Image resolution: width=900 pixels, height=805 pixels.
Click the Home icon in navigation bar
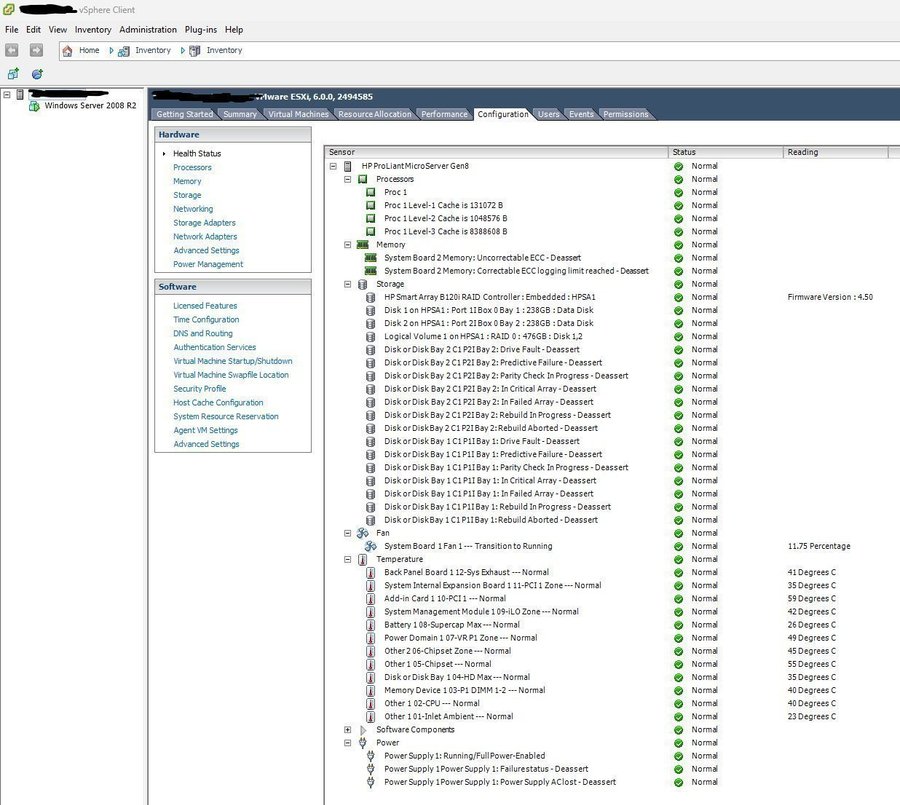coord(67,50)
